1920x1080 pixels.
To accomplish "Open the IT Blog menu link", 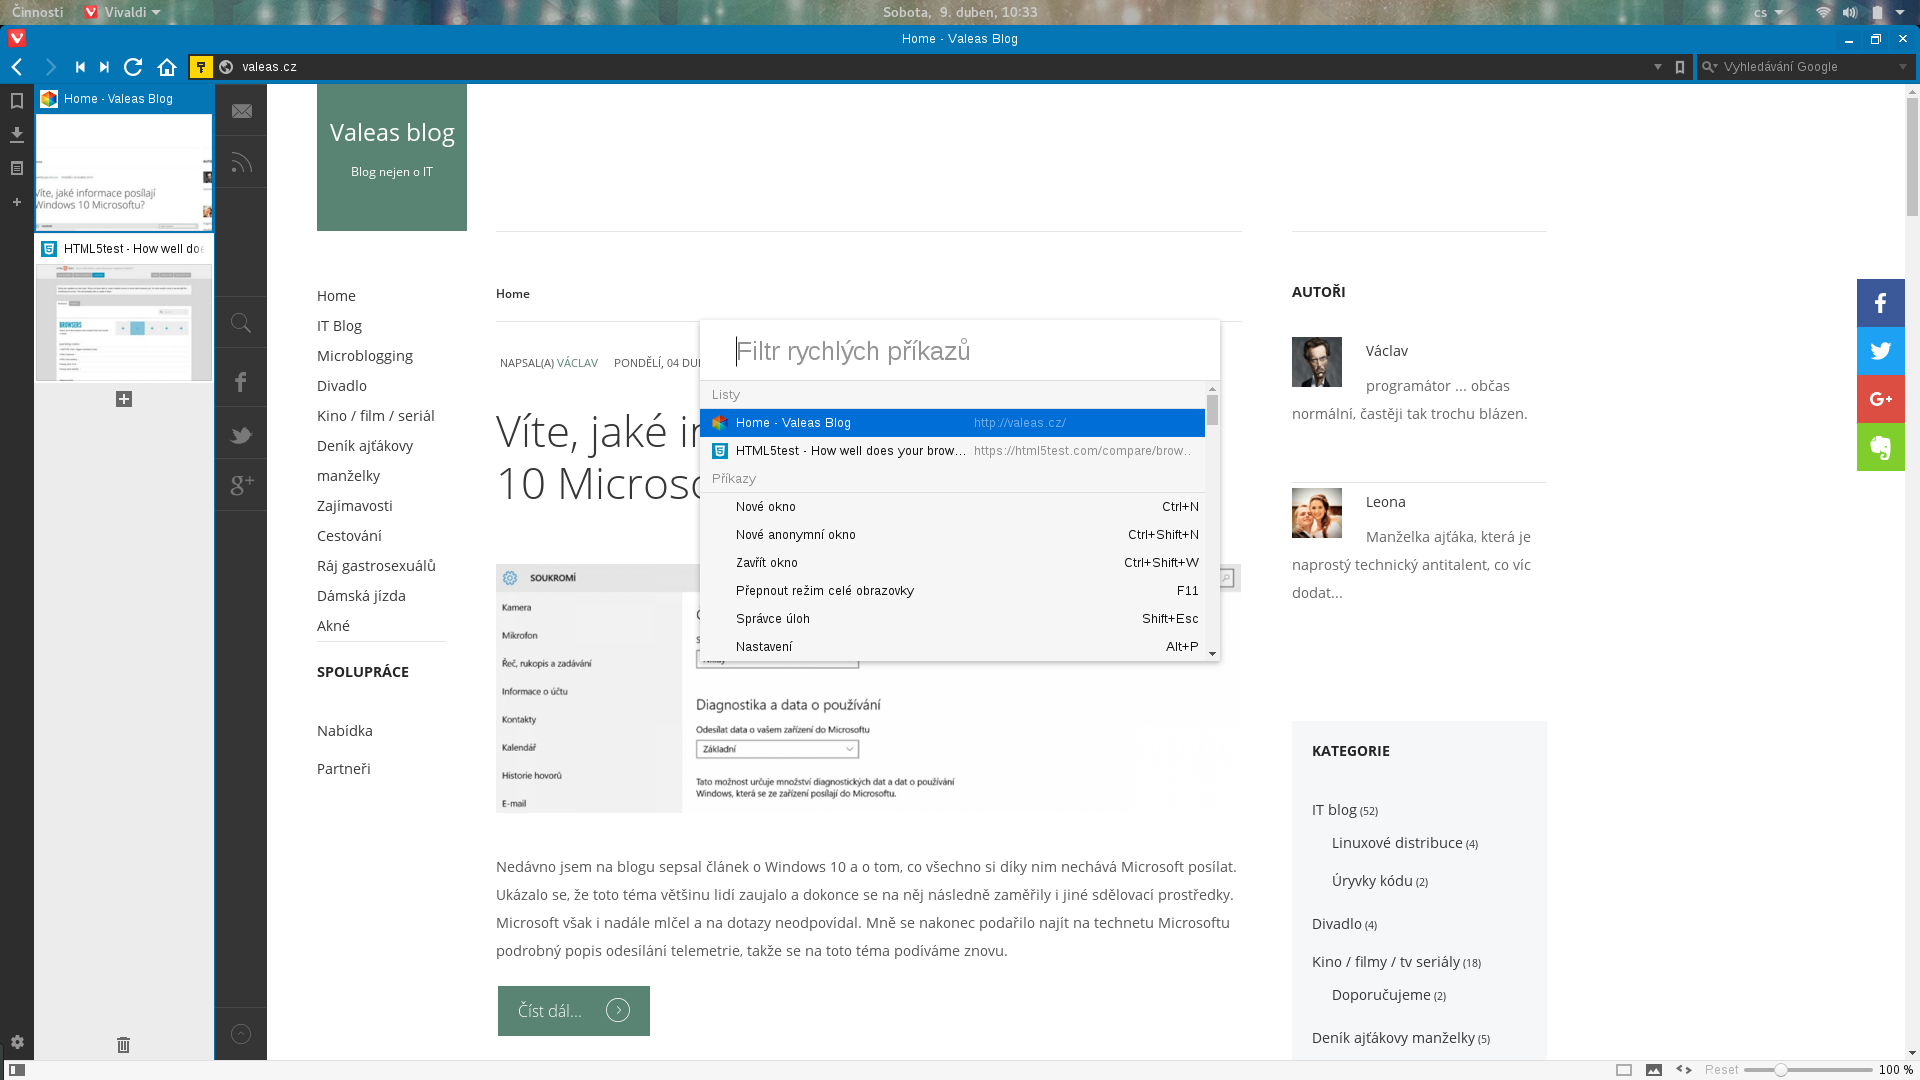I will (339, 326).
